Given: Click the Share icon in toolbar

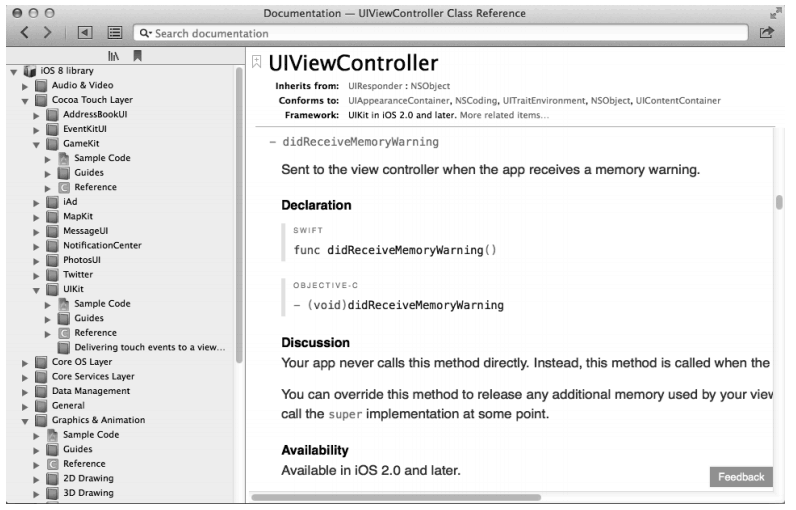Looking at the screenshot, I should (768, 34).
